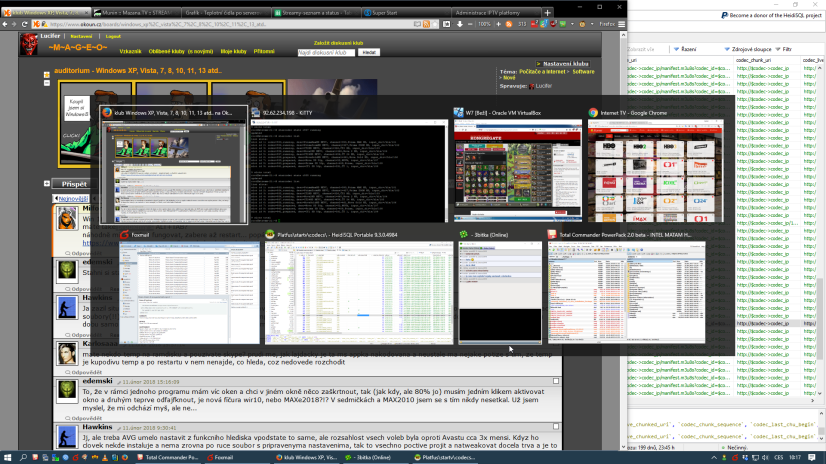Switch to Munin Mazana TV Firefox tab

coord(135,13)
